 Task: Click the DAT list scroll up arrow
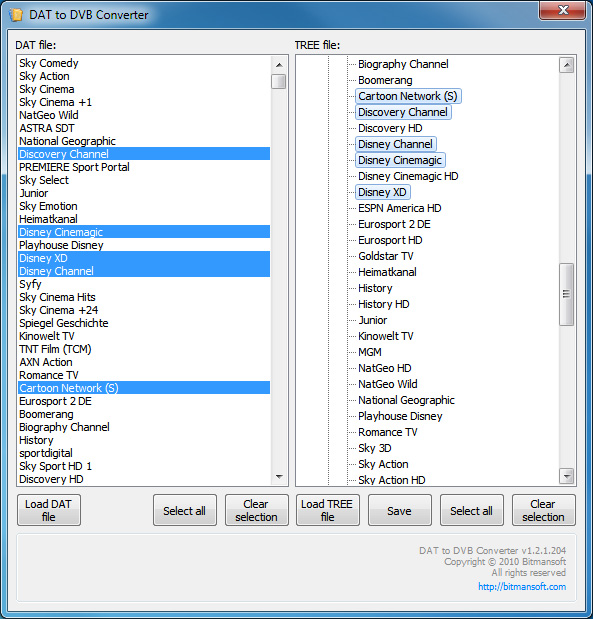[x=279, y=65]
